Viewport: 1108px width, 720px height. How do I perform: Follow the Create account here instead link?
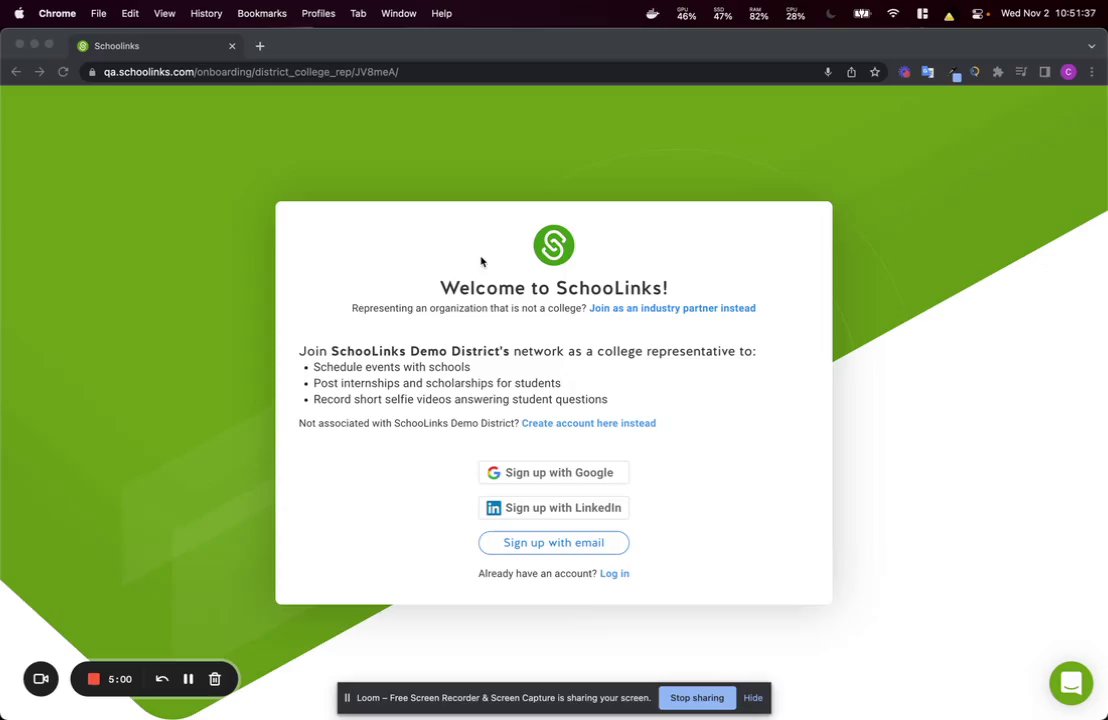pyautogui.click(x=589, y=423)
